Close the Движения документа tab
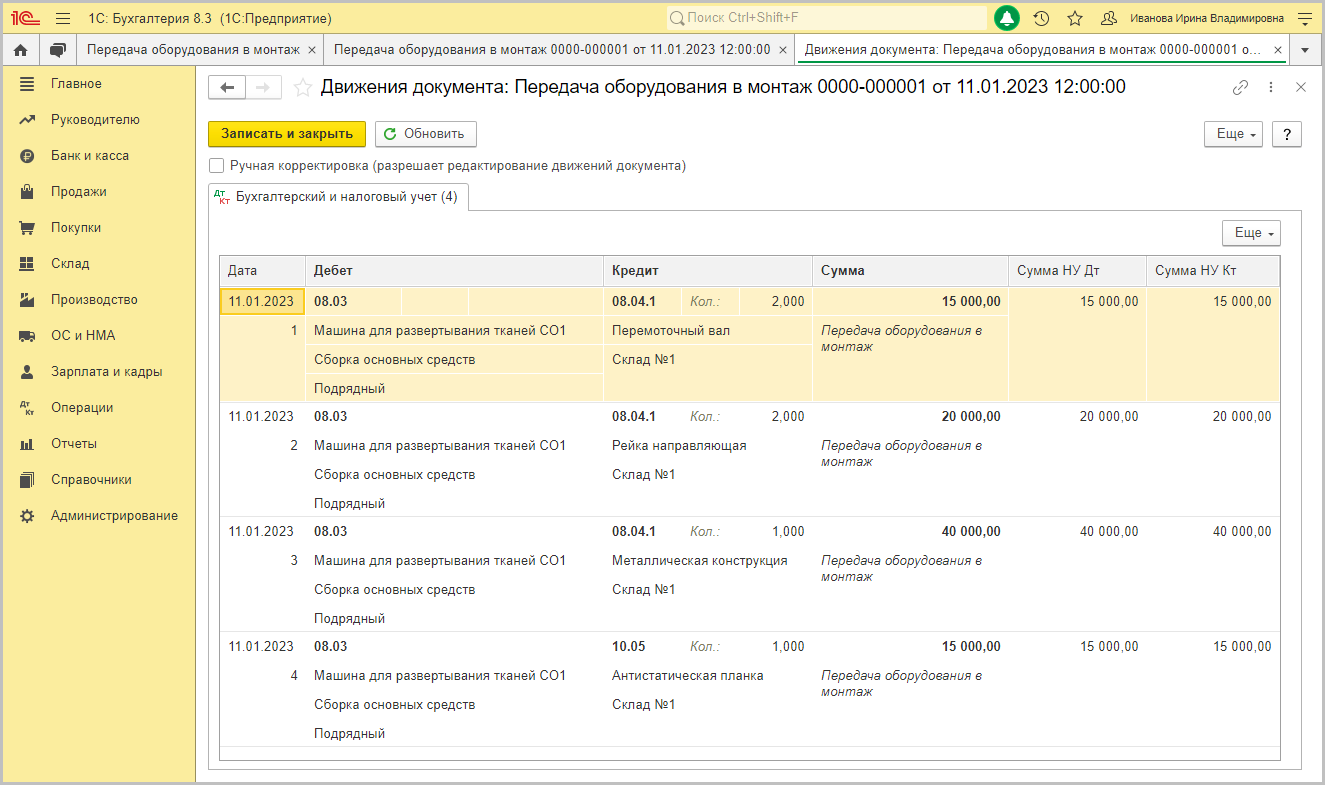1325x785 pixels. [1277, 49]
